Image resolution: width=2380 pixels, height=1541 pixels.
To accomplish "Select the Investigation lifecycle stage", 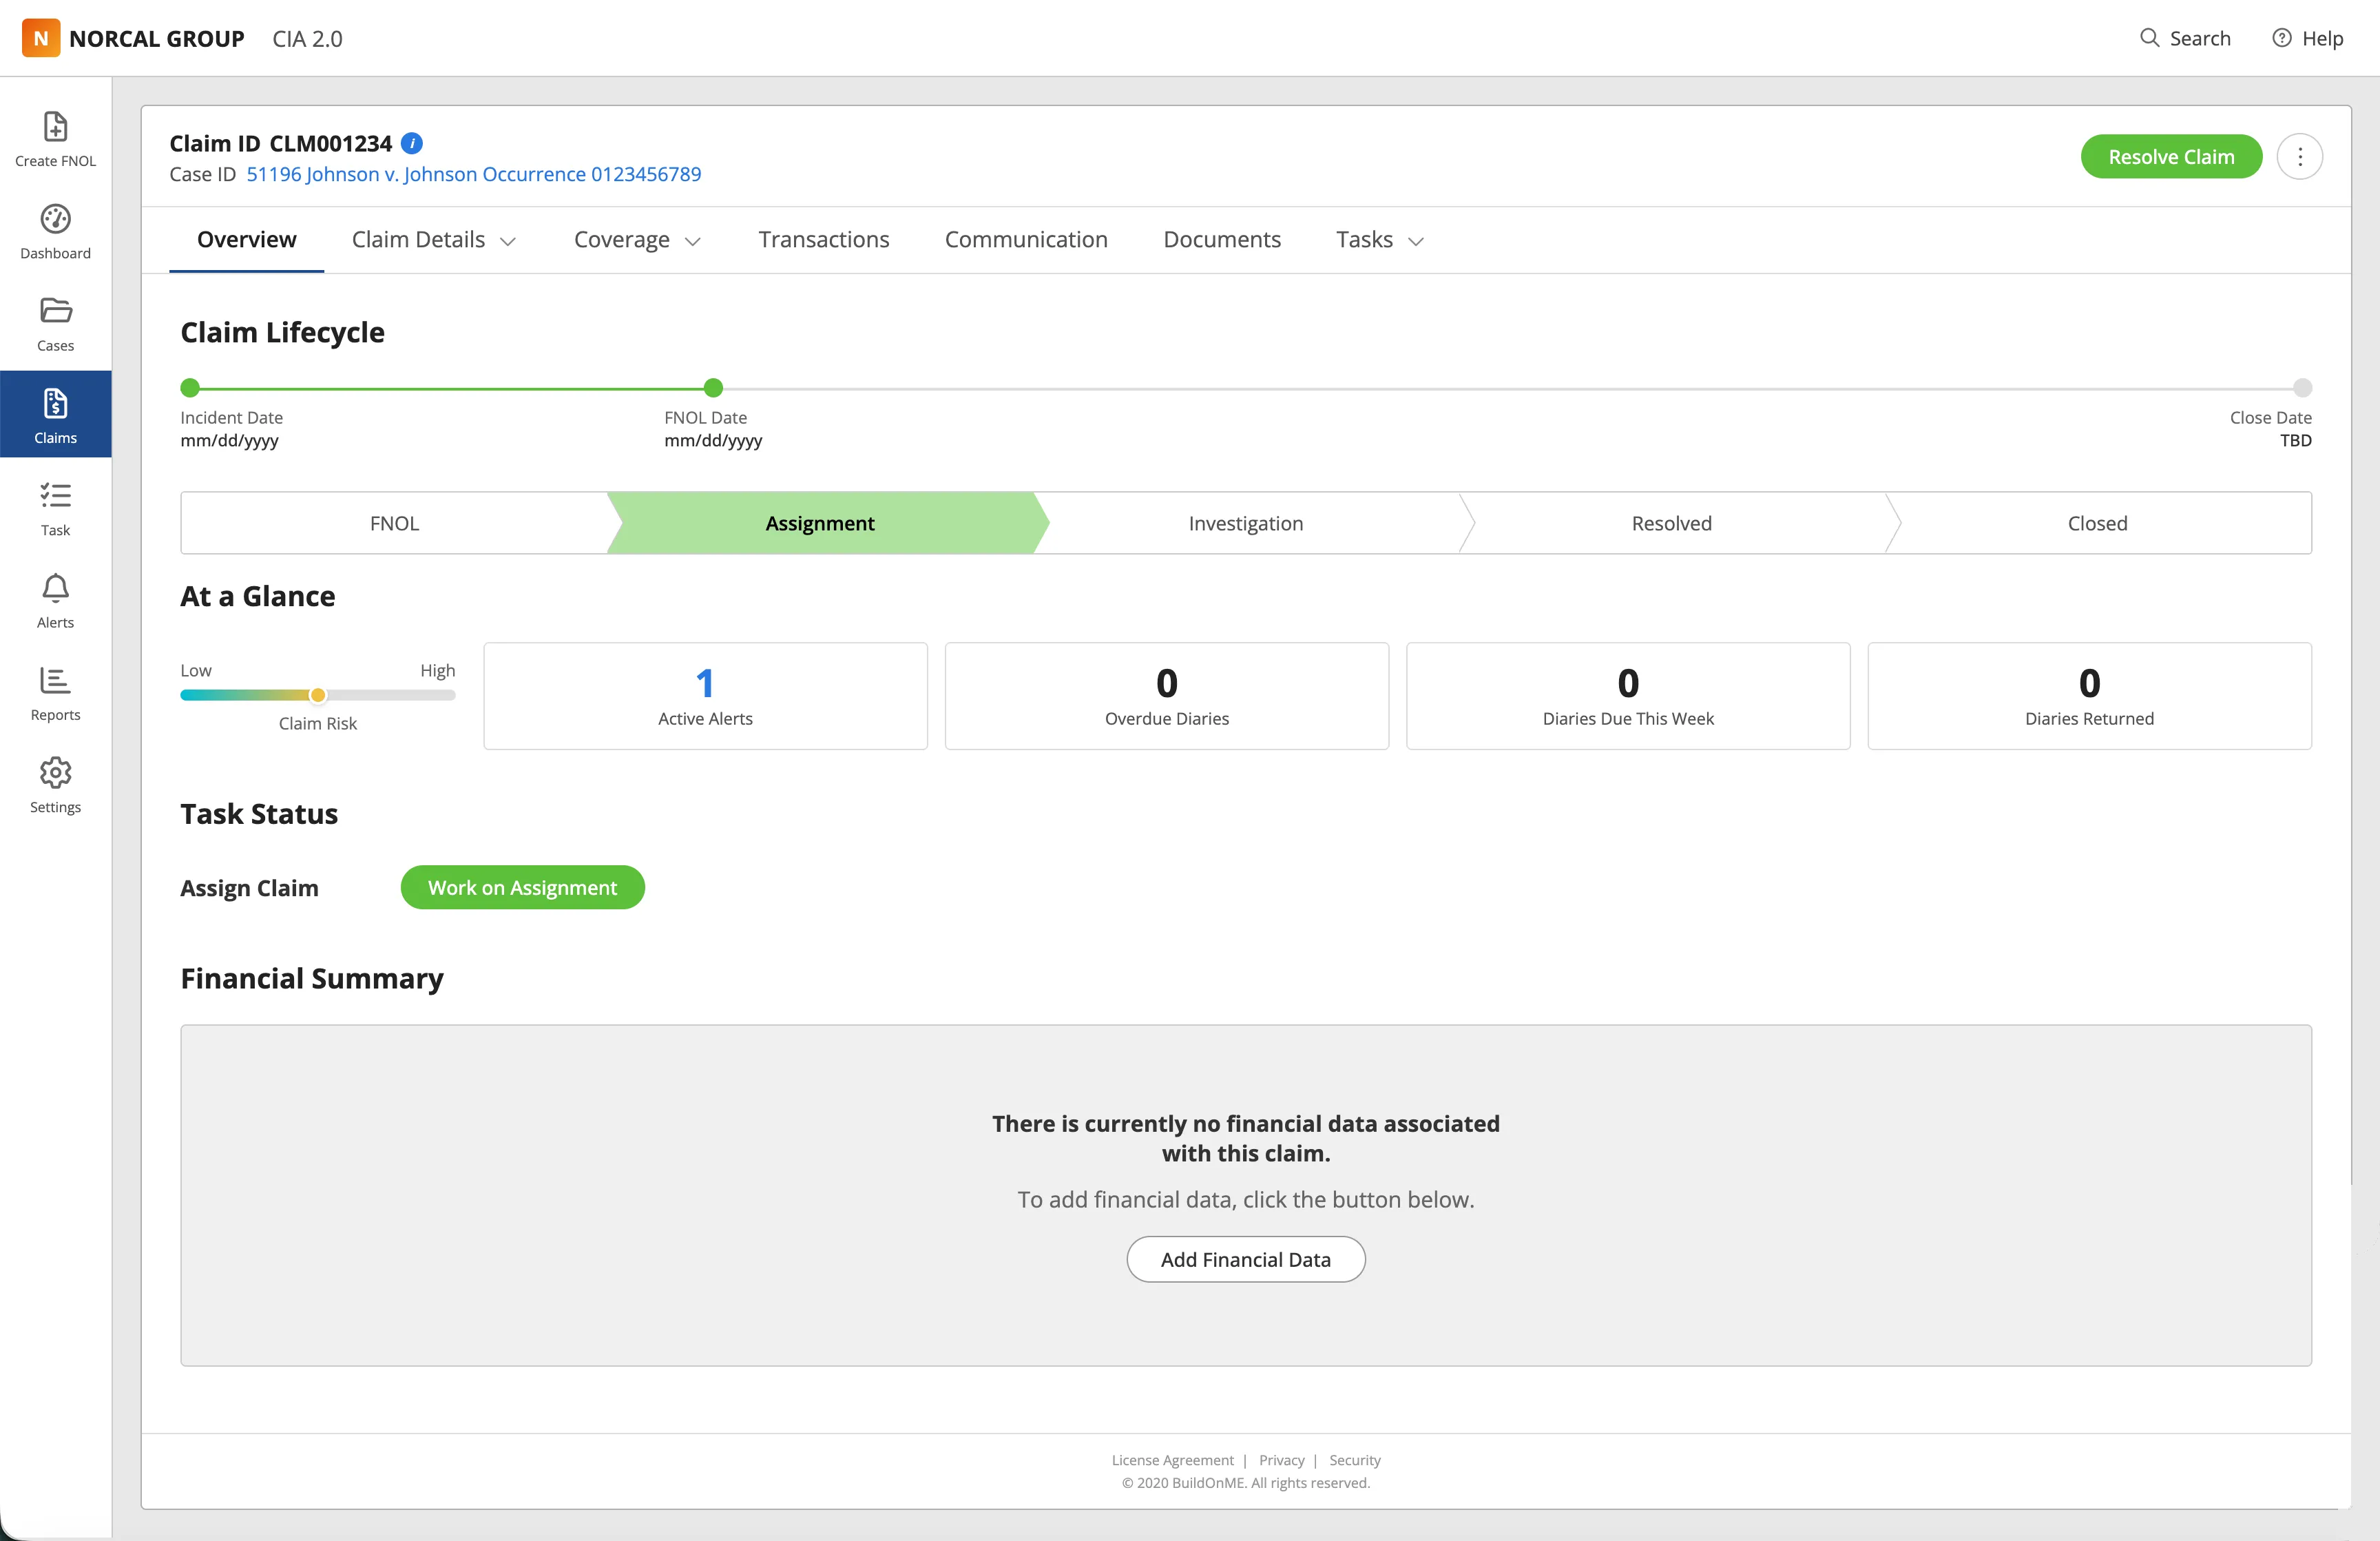I will coord(1245,523).
